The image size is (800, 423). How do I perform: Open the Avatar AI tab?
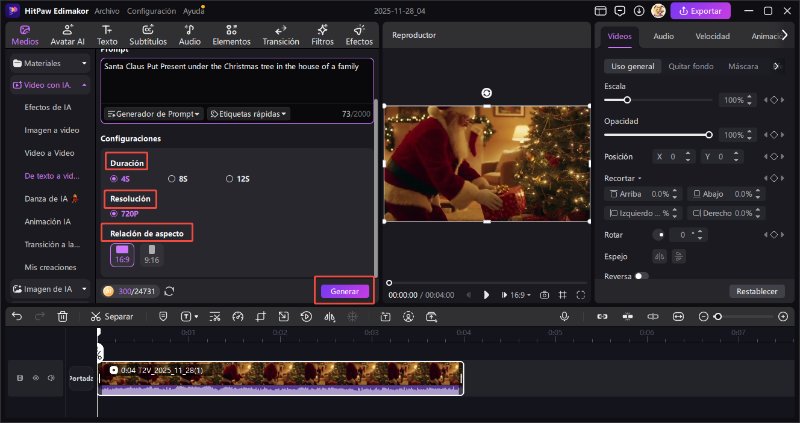(x=67, y=35)
